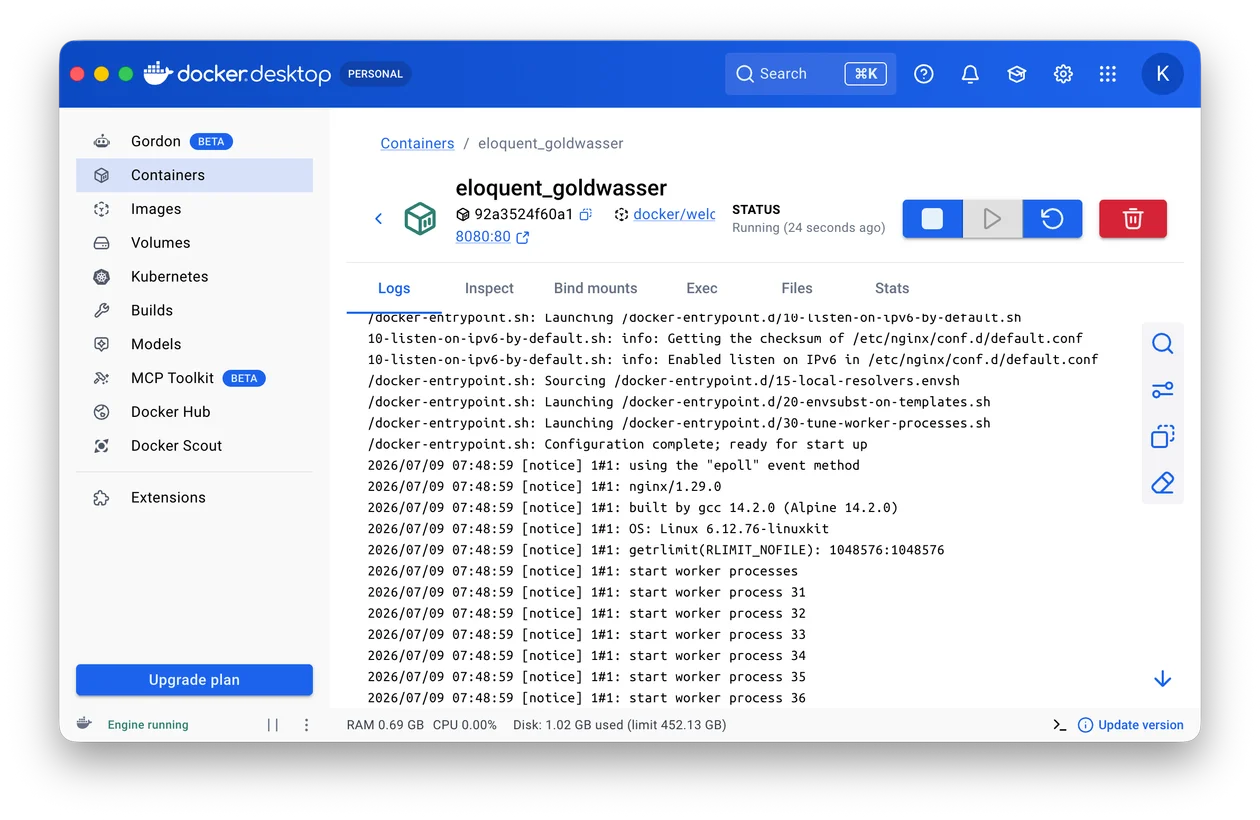Click the log line "OS: Linux 6.12.76-linuxkit"

598,529
